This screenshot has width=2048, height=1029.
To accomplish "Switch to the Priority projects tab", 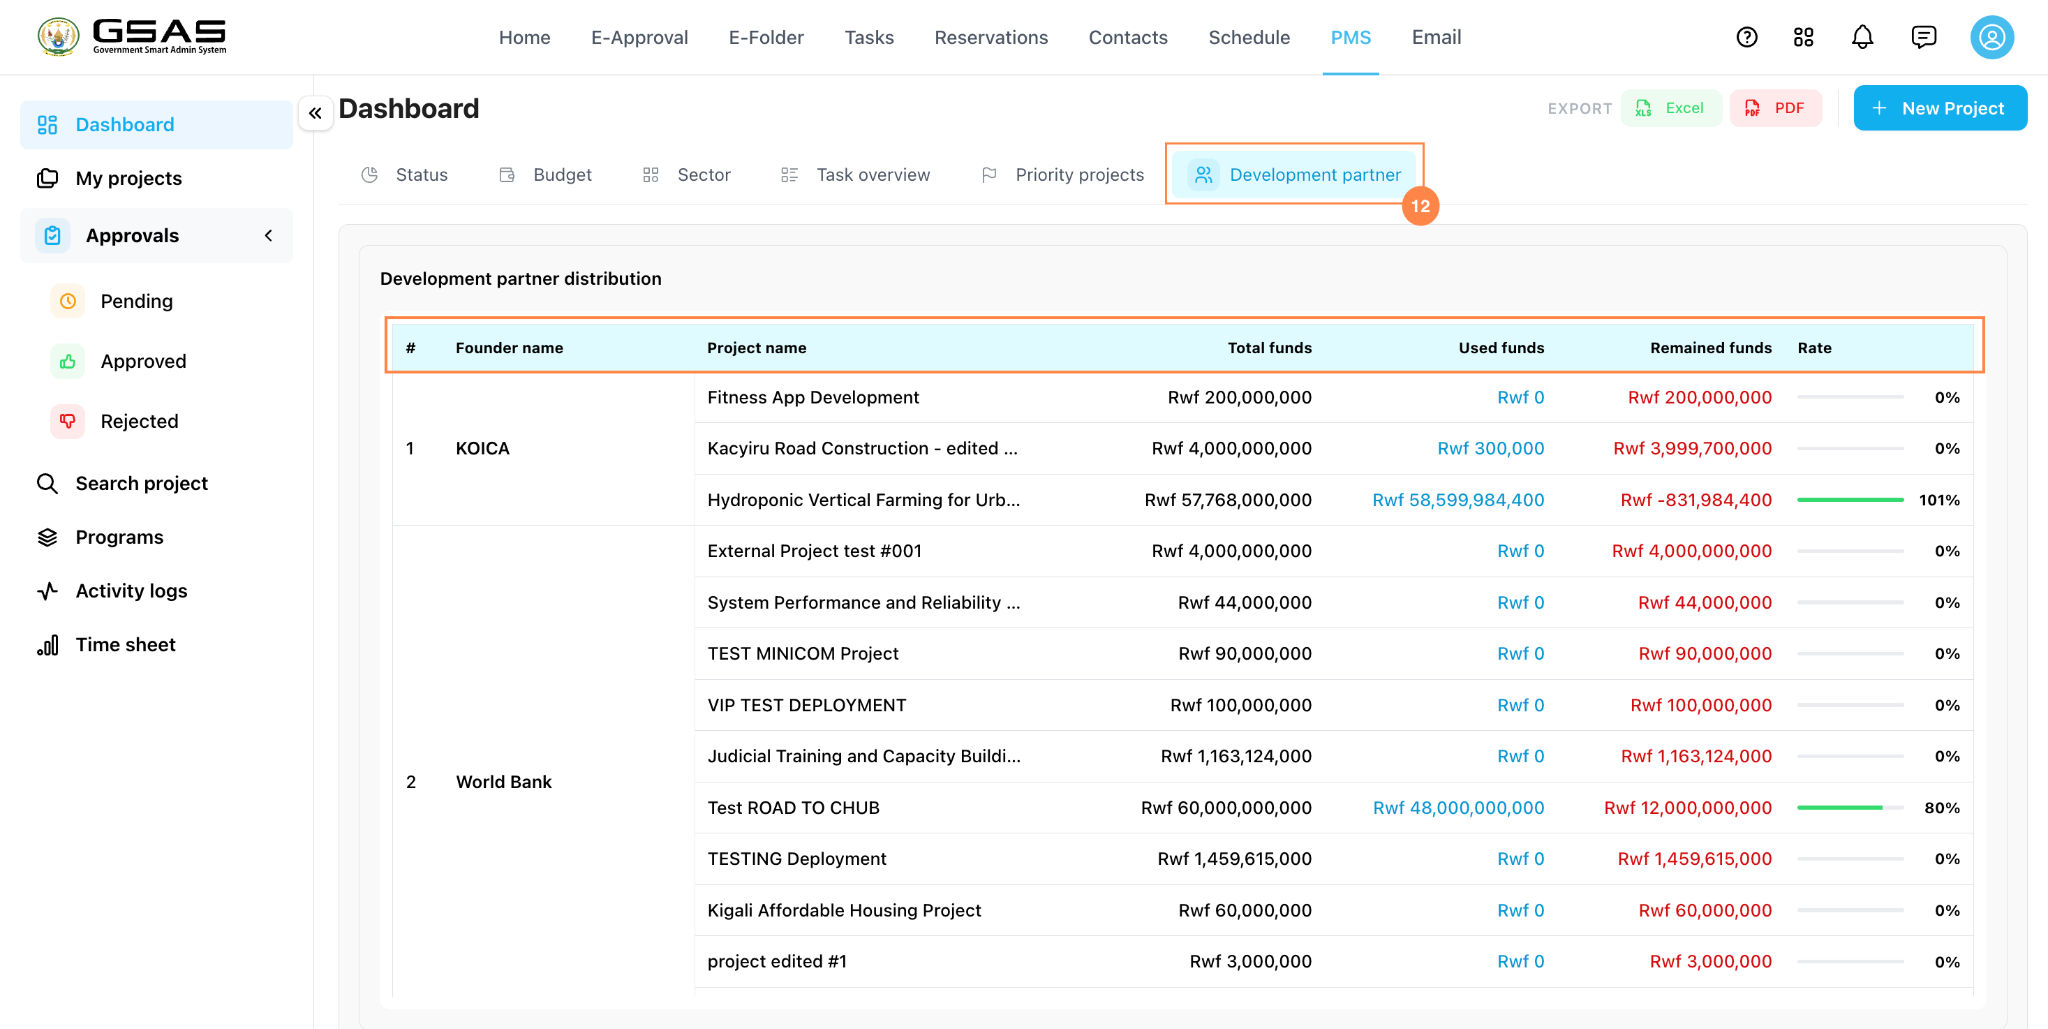I will pos(1063,175).
